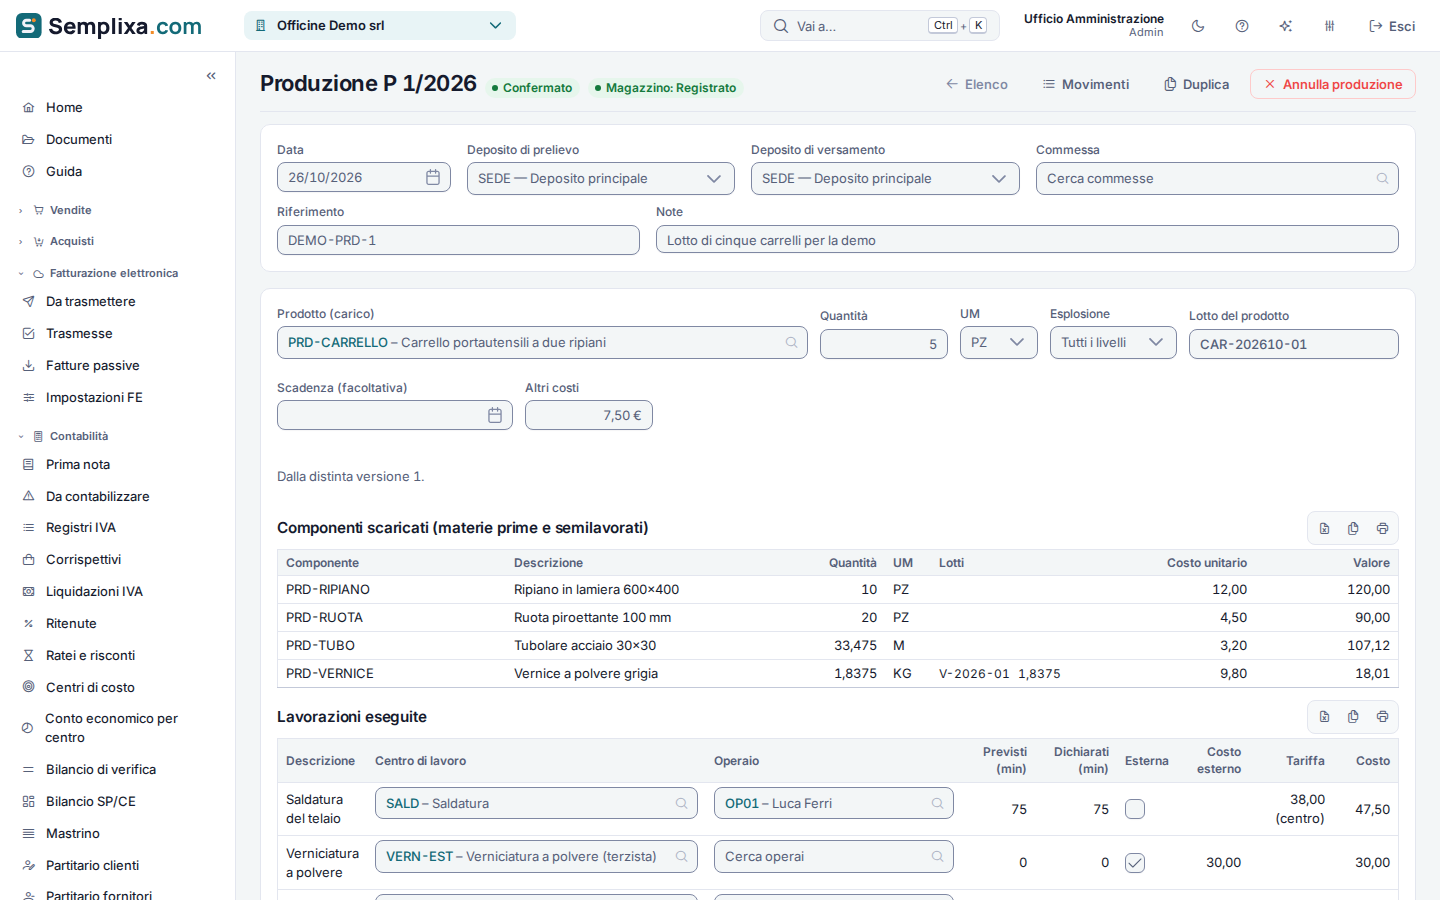The image size is (1440, 900).
Task: Go back to Elenco list
Action: 976,85
